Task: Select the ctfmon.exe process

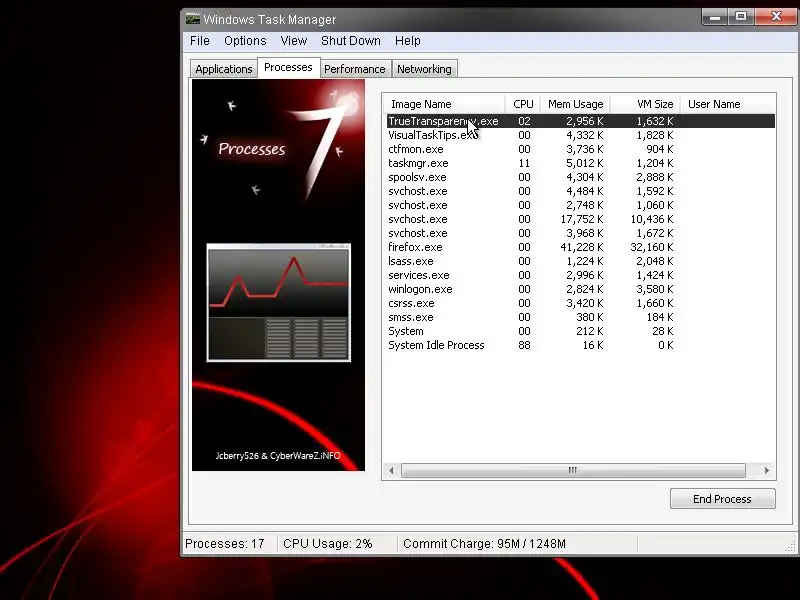Action: pyautogui.click(x=581, y=149)
